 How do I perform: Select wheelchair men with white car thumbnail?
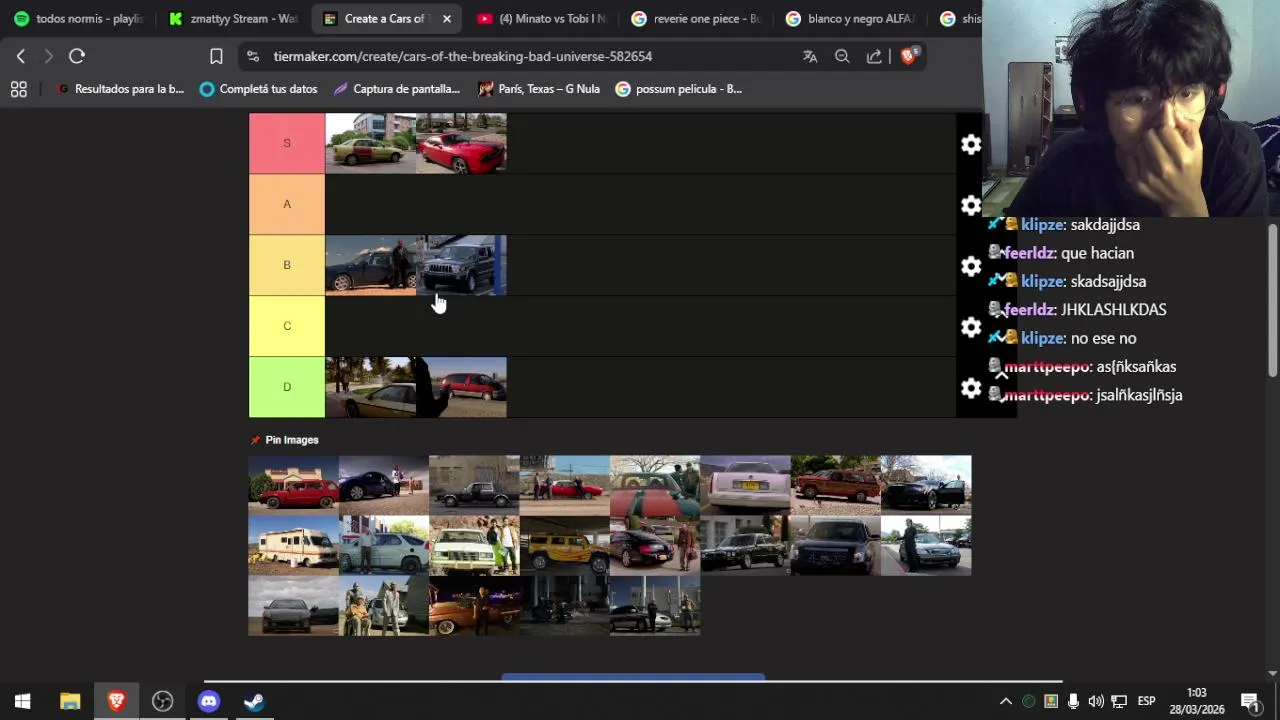pos(383,605)
